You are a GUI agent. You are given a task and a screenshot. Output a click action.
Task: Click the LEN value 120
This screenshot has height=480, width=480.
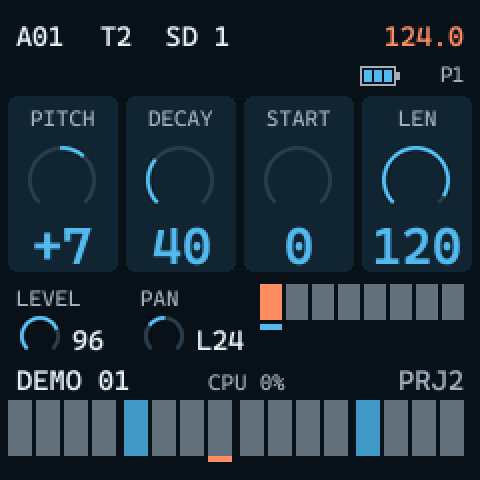tap(417, 246)
